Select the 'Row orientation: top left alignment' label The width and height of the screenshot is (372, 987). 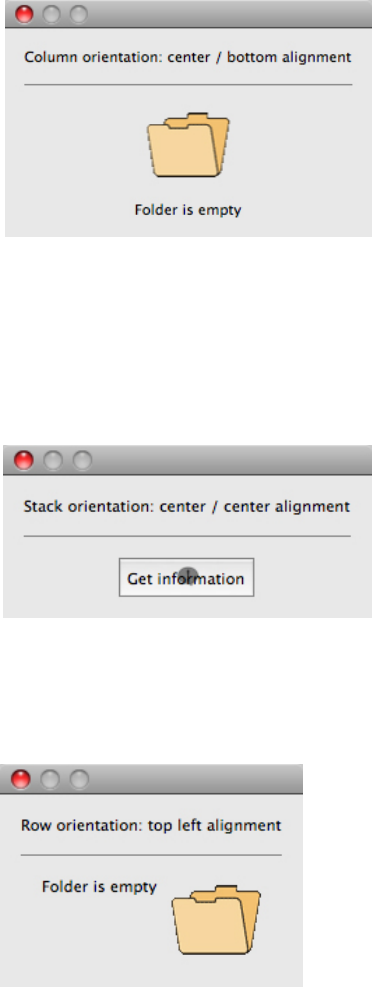(x=151, y=825)
